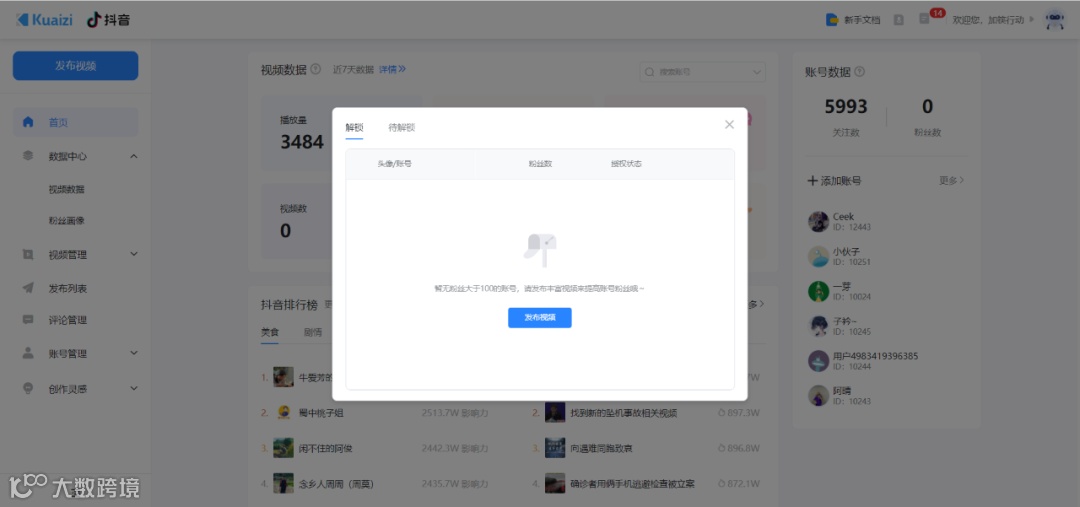Select the 剧情 ranking tab

tap(313, 332)
